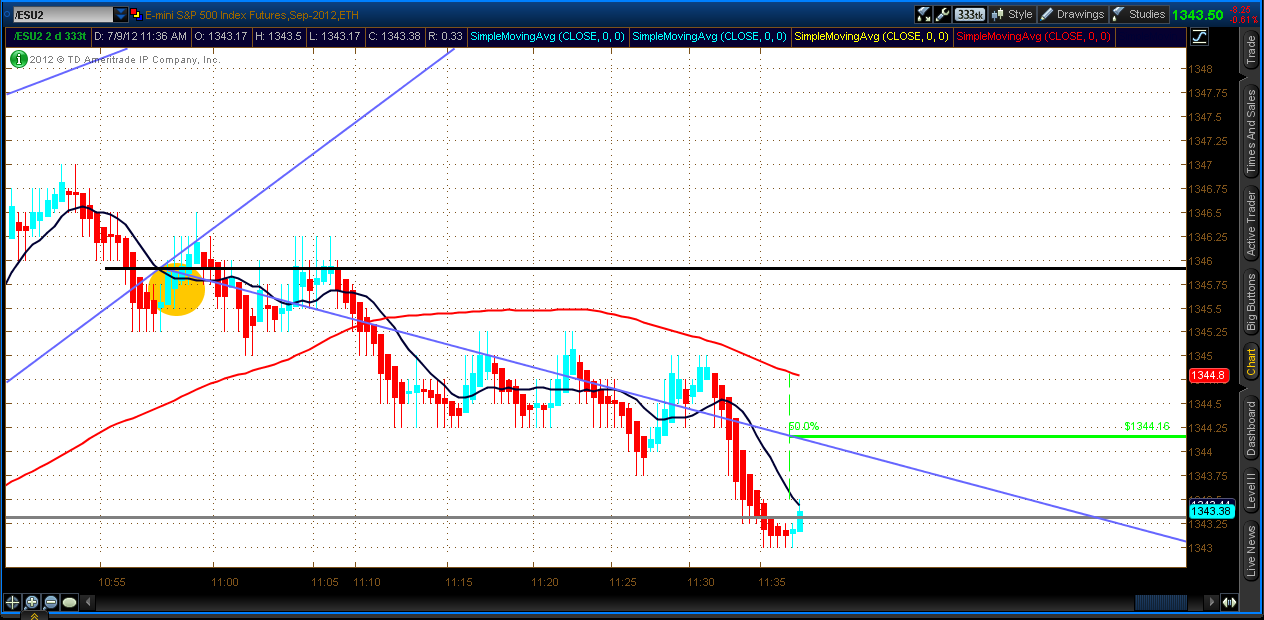
Task: Click the zoom in plus icon
Action: (32, 602)
